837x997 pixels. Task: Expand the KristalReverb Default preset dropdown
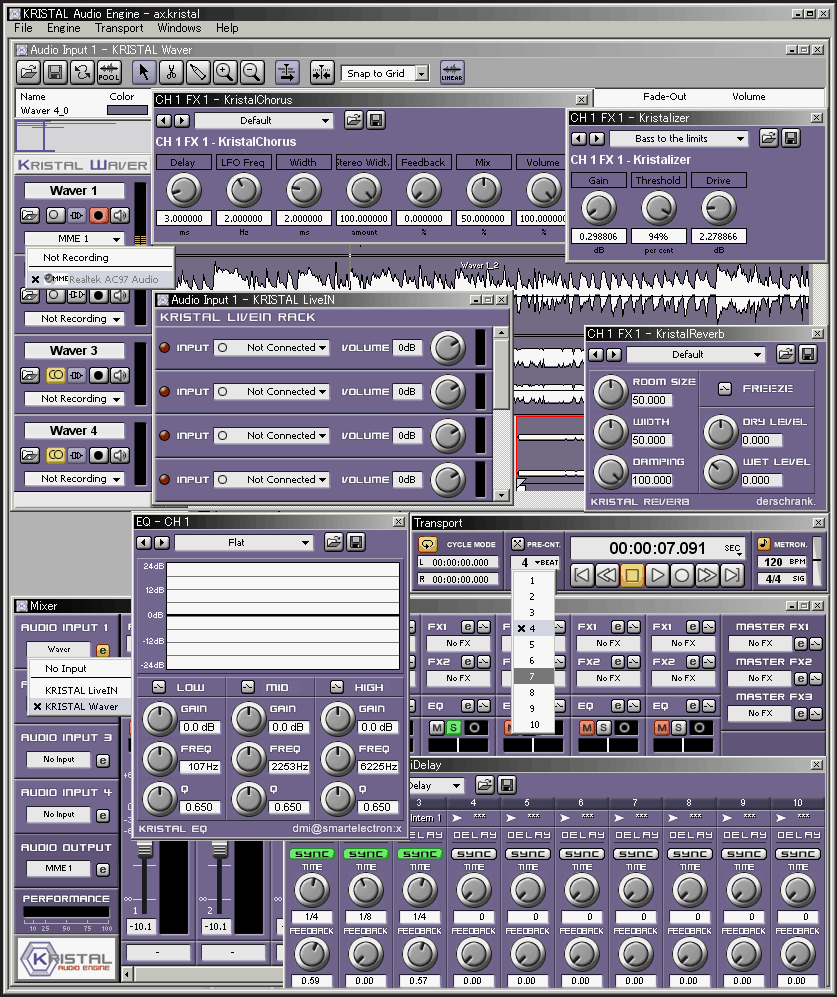(x=696, y=354)
